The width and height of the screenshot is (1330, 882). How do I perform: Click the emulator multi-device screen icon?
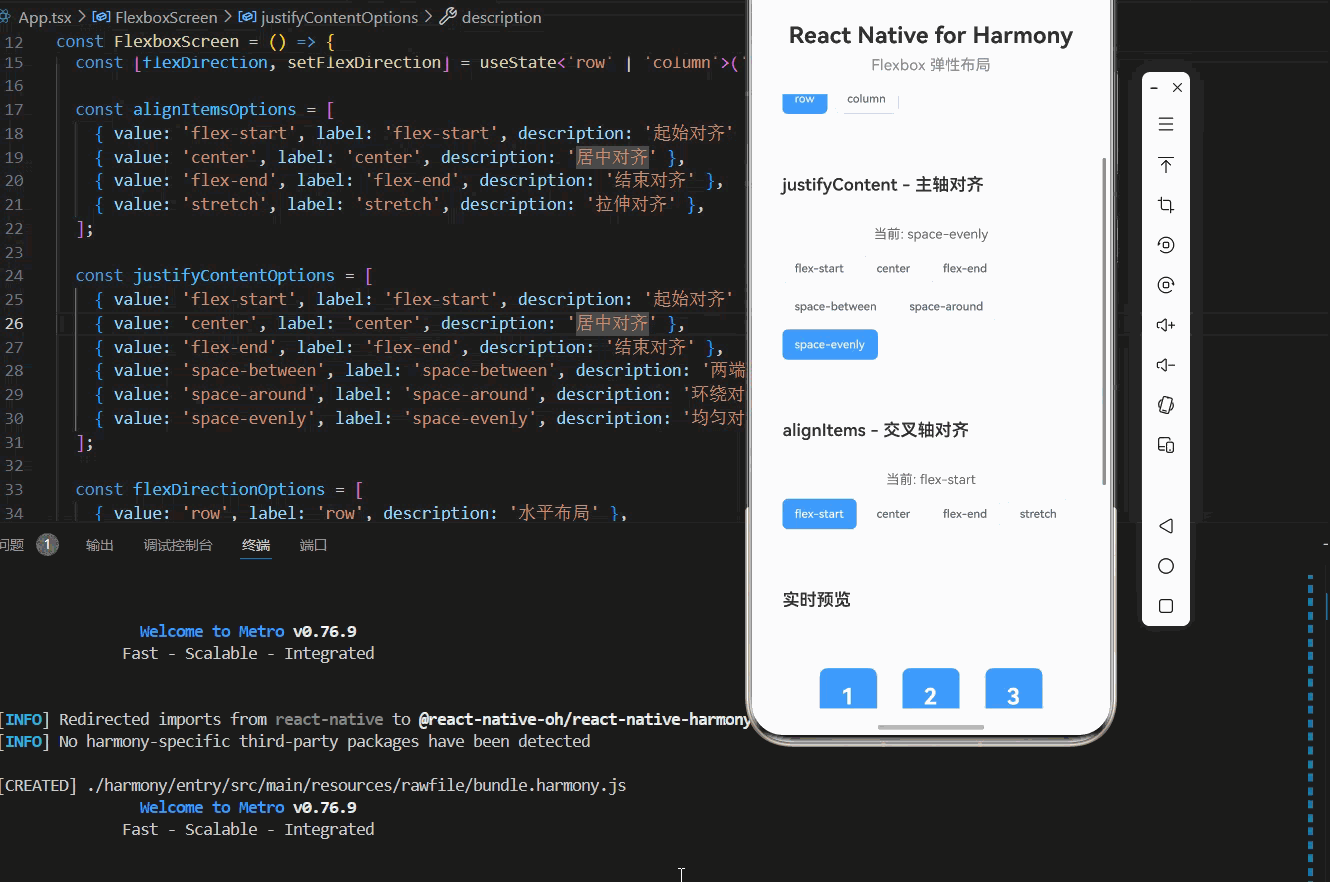tap(1166, 445)
